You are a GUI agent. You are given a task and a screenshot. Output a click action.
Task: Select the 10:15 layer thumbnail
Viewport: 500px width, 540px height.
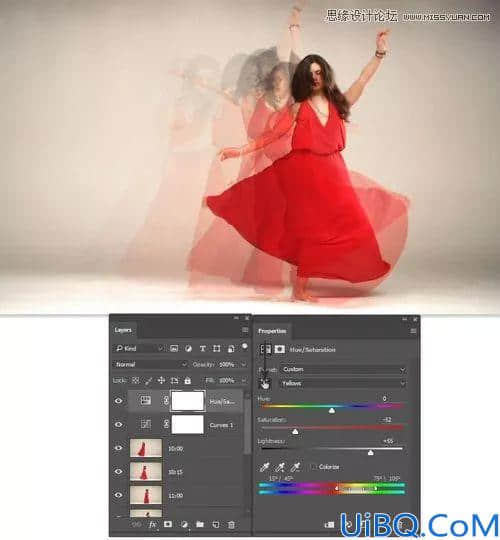click(x=146, y=471)
